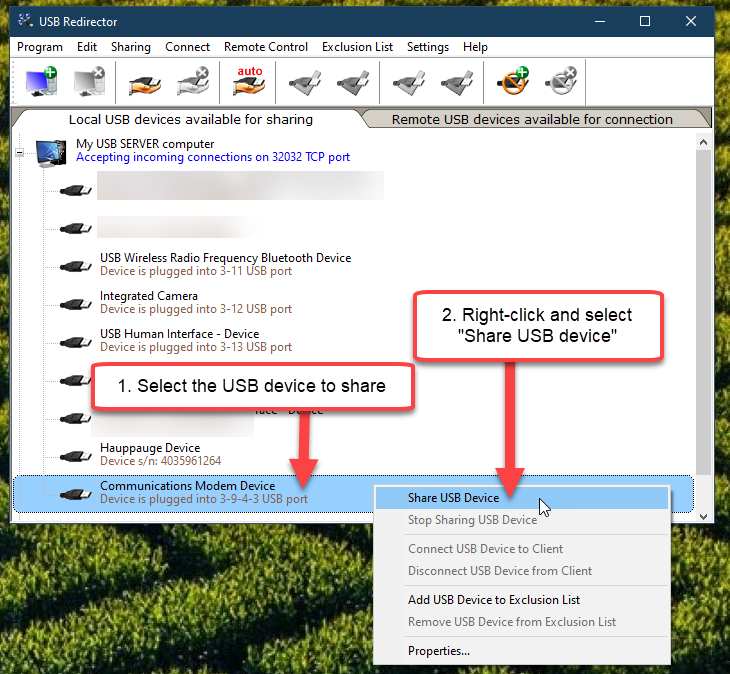Open the Remote Control menu
This screenshot has height=674, width=730.
coord(265,47)
